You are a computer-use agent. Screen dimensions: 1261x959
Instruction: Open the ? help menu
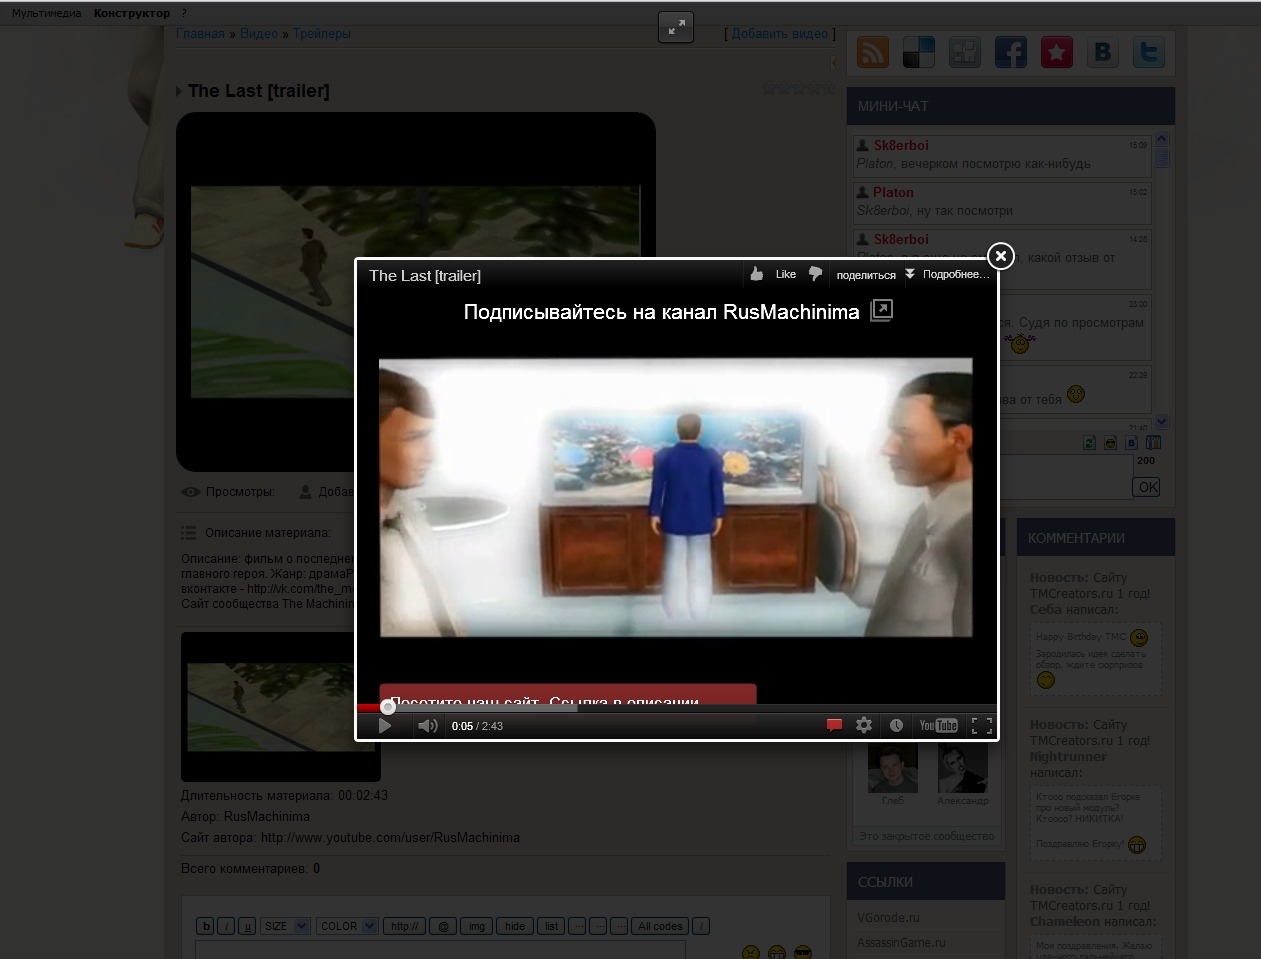click(x=184, y=13)
